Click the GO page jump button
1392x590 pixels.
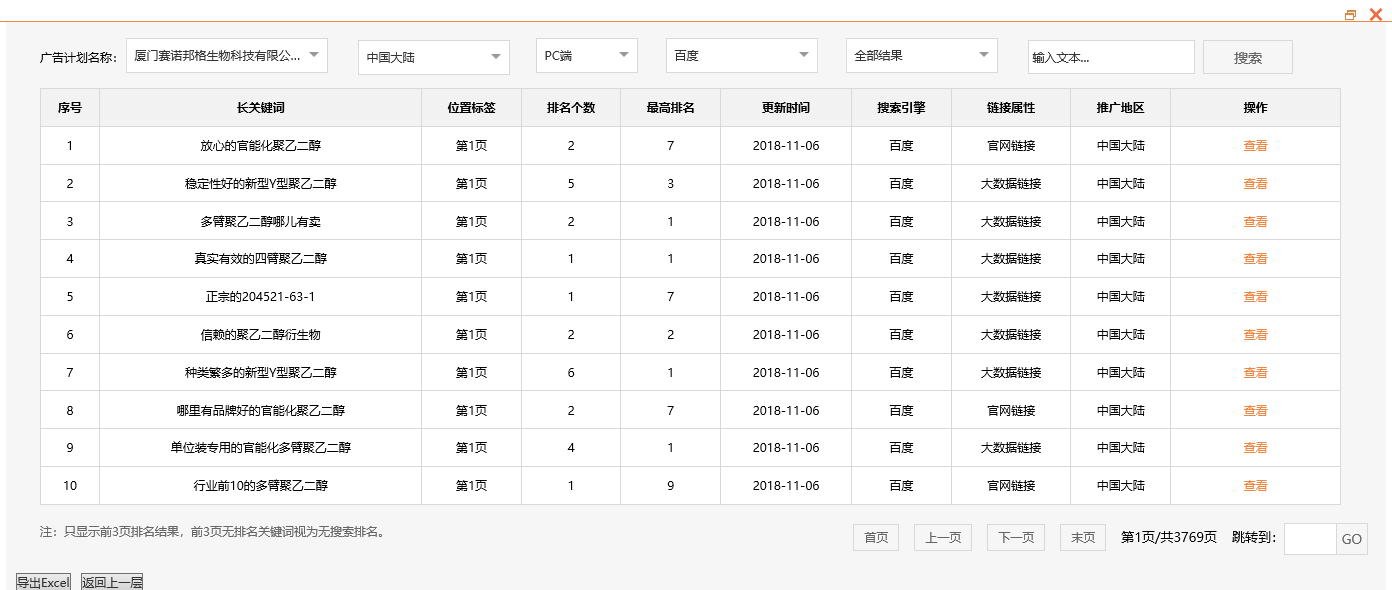pos(1352,539)
